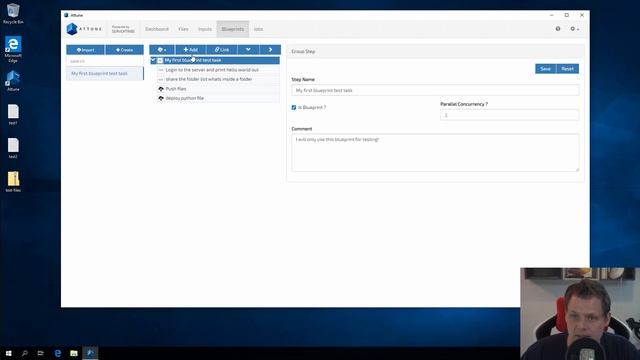
Task: Click the Attune logo in the header
Action: (84, 29)
